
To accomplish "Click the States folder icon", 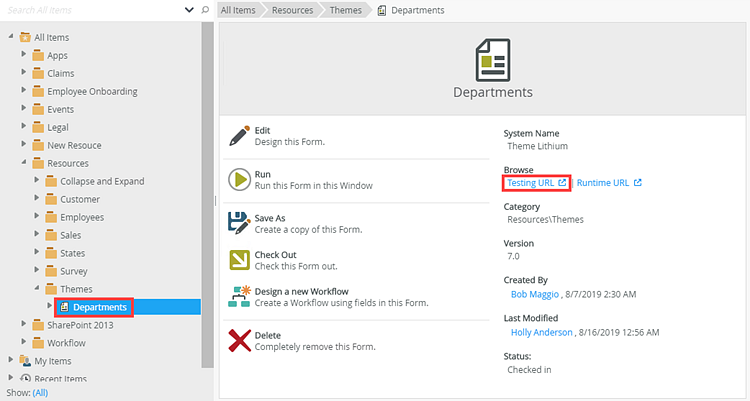I will click(51, 253).
